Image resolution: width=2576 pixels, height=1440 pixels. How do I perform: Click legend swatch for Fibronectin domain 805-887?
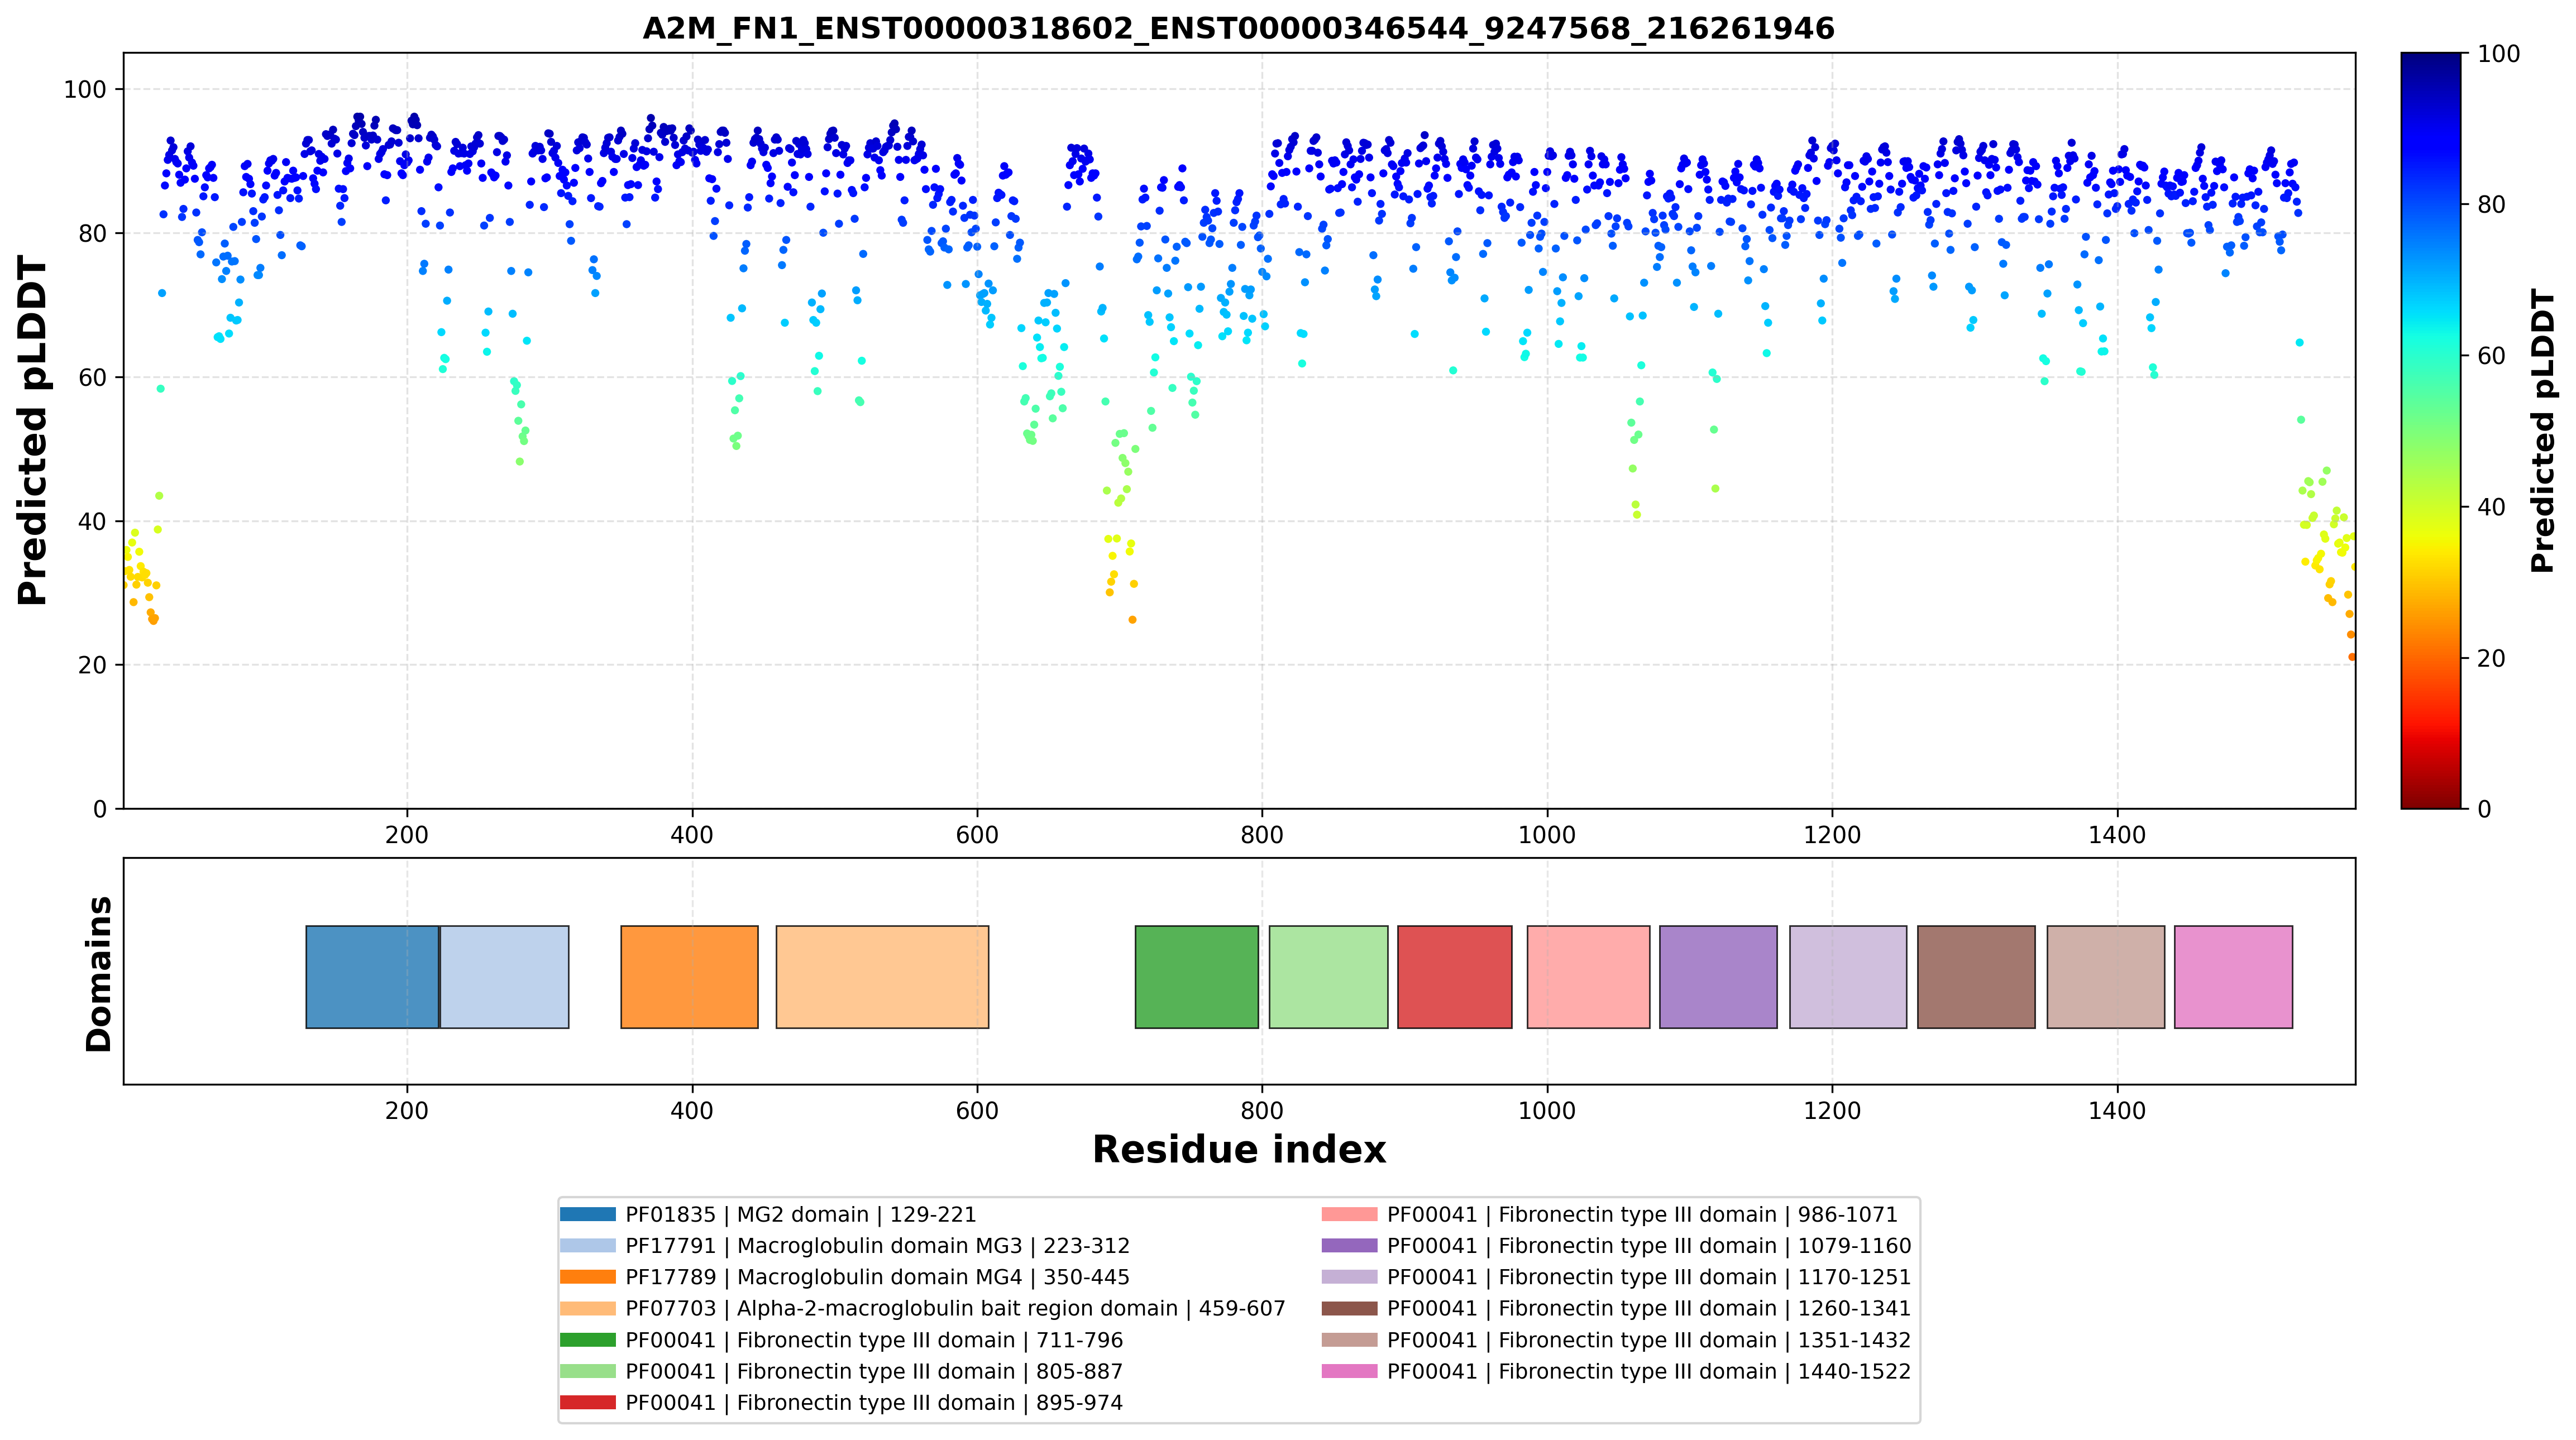click(x=587, y=1371)
